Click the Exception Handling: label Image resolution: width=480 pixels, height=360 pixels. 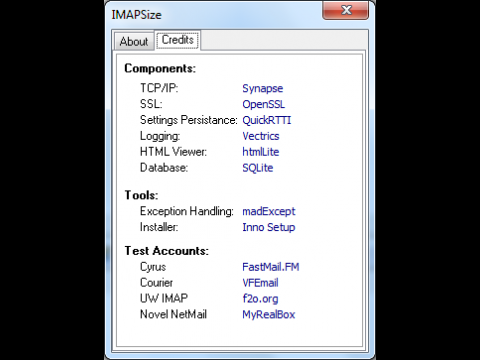point(187,211)
